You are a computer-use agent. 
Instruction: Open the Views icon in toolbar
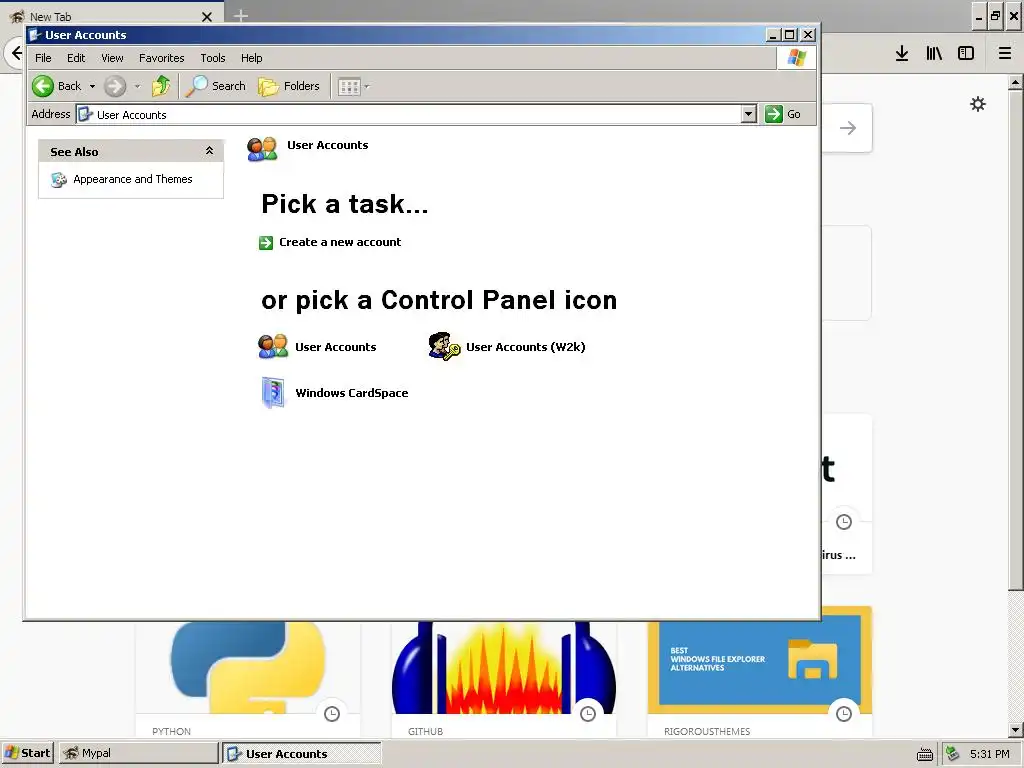coord(349,87)
